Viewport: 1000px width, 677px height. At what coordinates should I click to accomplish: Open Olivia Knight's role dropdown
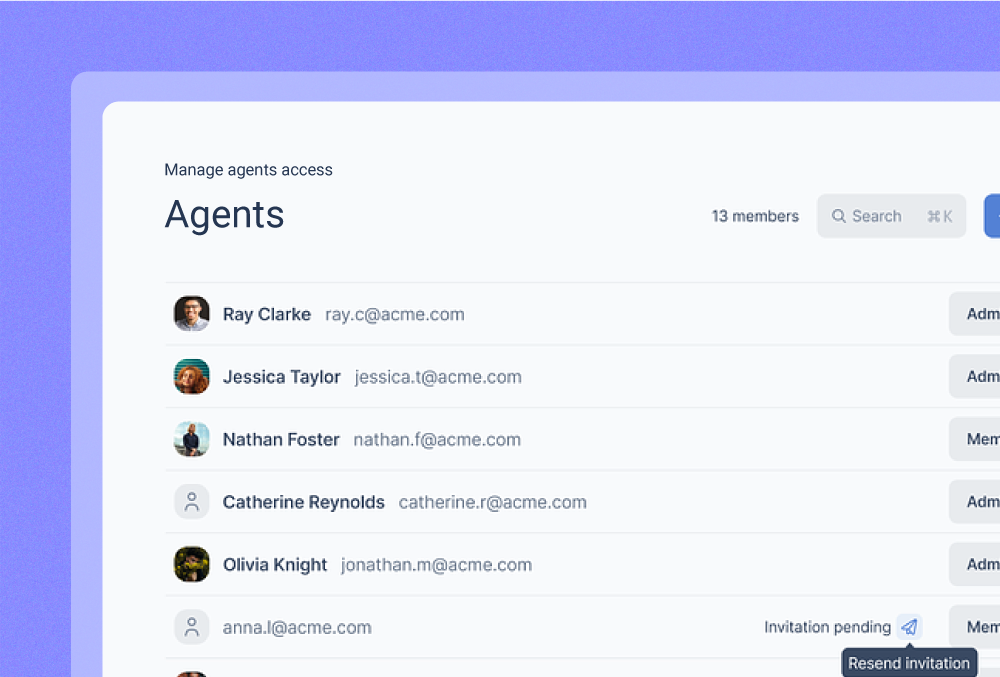[x=975, y=564]
